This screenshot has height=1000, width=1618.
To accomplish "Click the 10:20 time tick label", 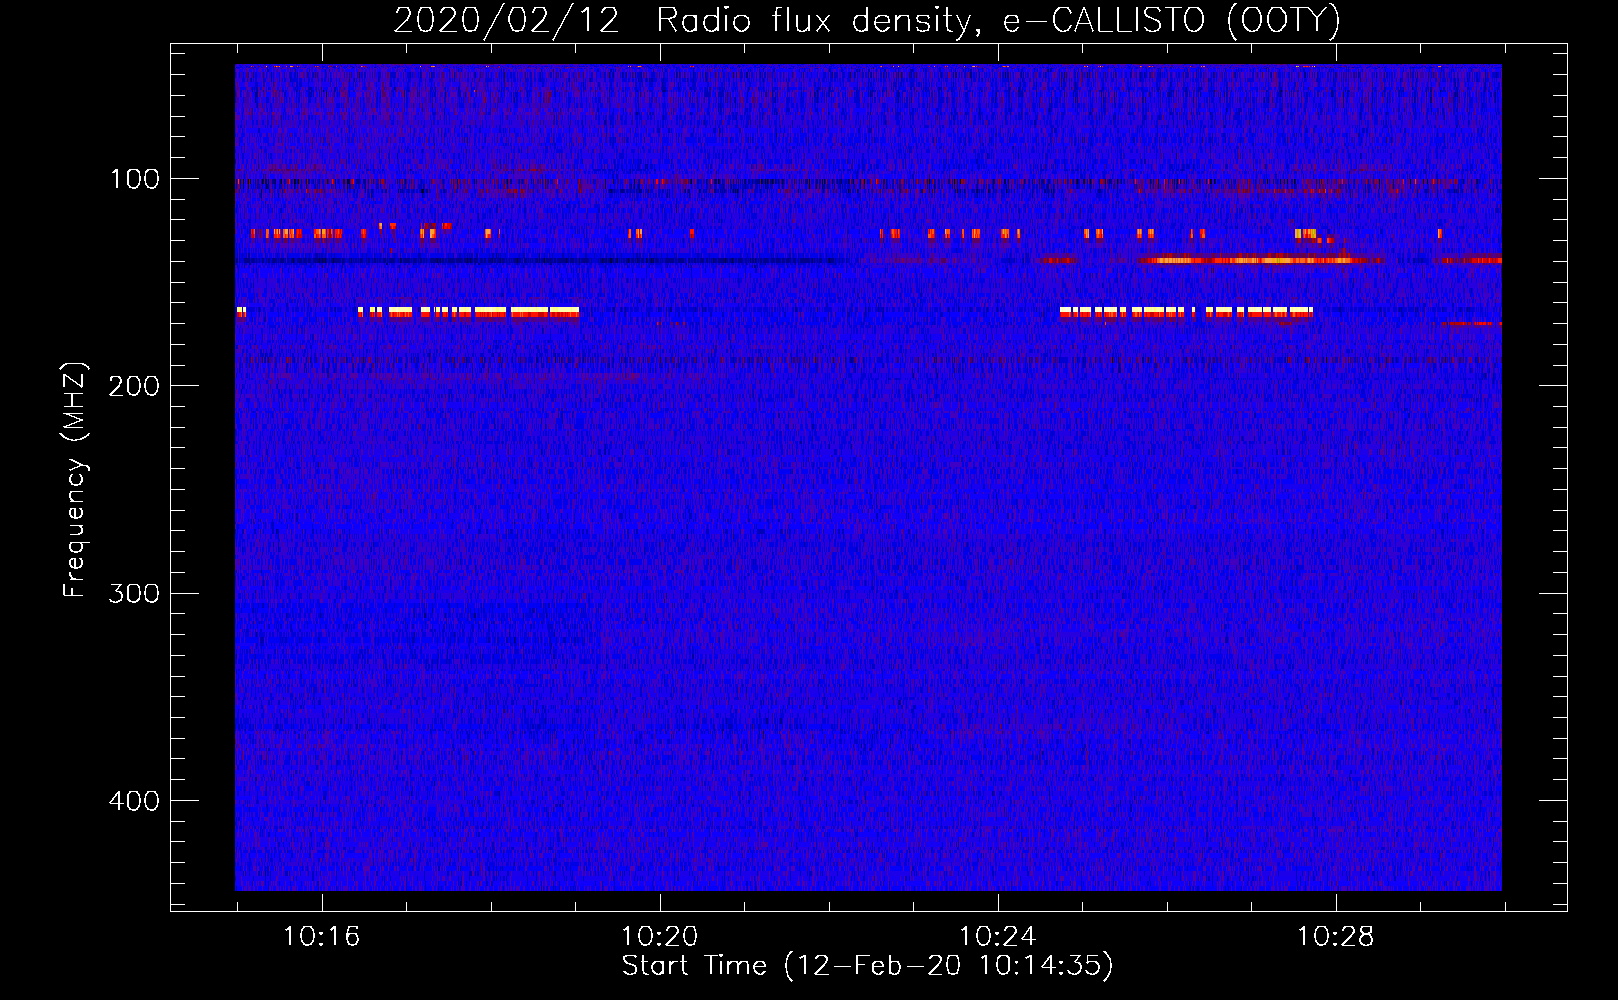I will [x=659, y=937].
